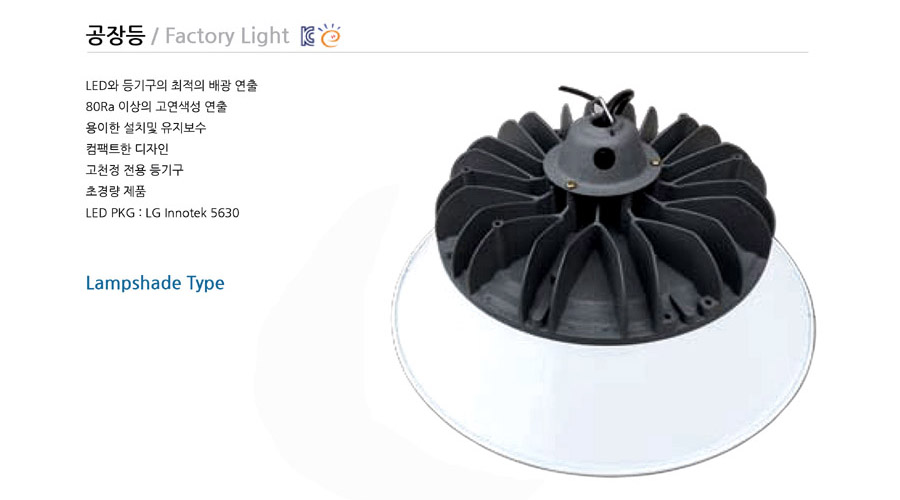The height and width of the screenshot is (500, 900).
Task: Click the Korean heading 공장등
Action: tap(115, 36)
